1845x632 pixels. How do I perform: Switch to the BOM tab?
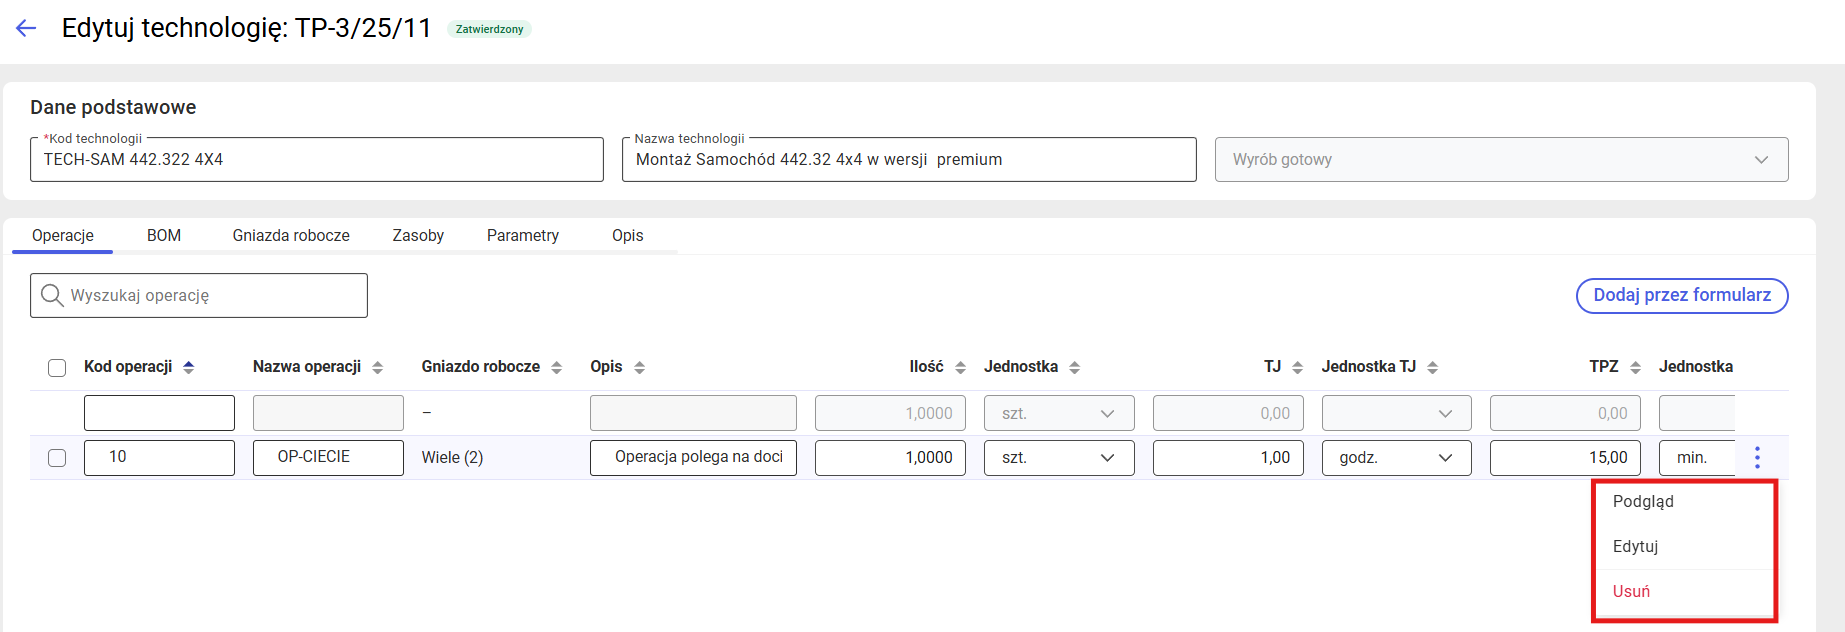tap(164, 235)
